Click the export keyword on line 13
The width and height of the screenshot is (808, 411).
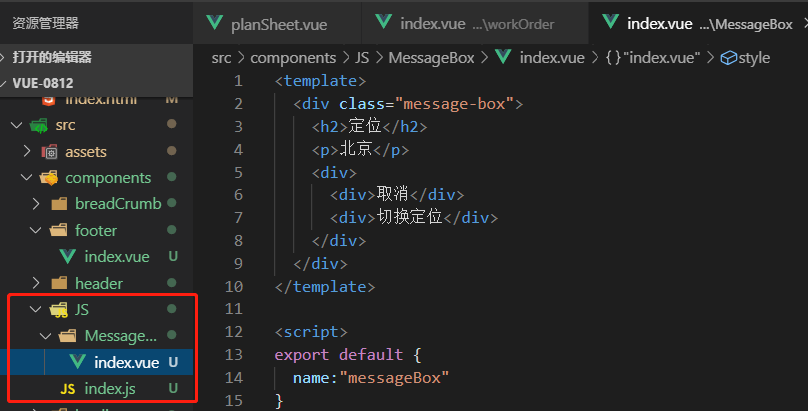[x=301, y=355]
